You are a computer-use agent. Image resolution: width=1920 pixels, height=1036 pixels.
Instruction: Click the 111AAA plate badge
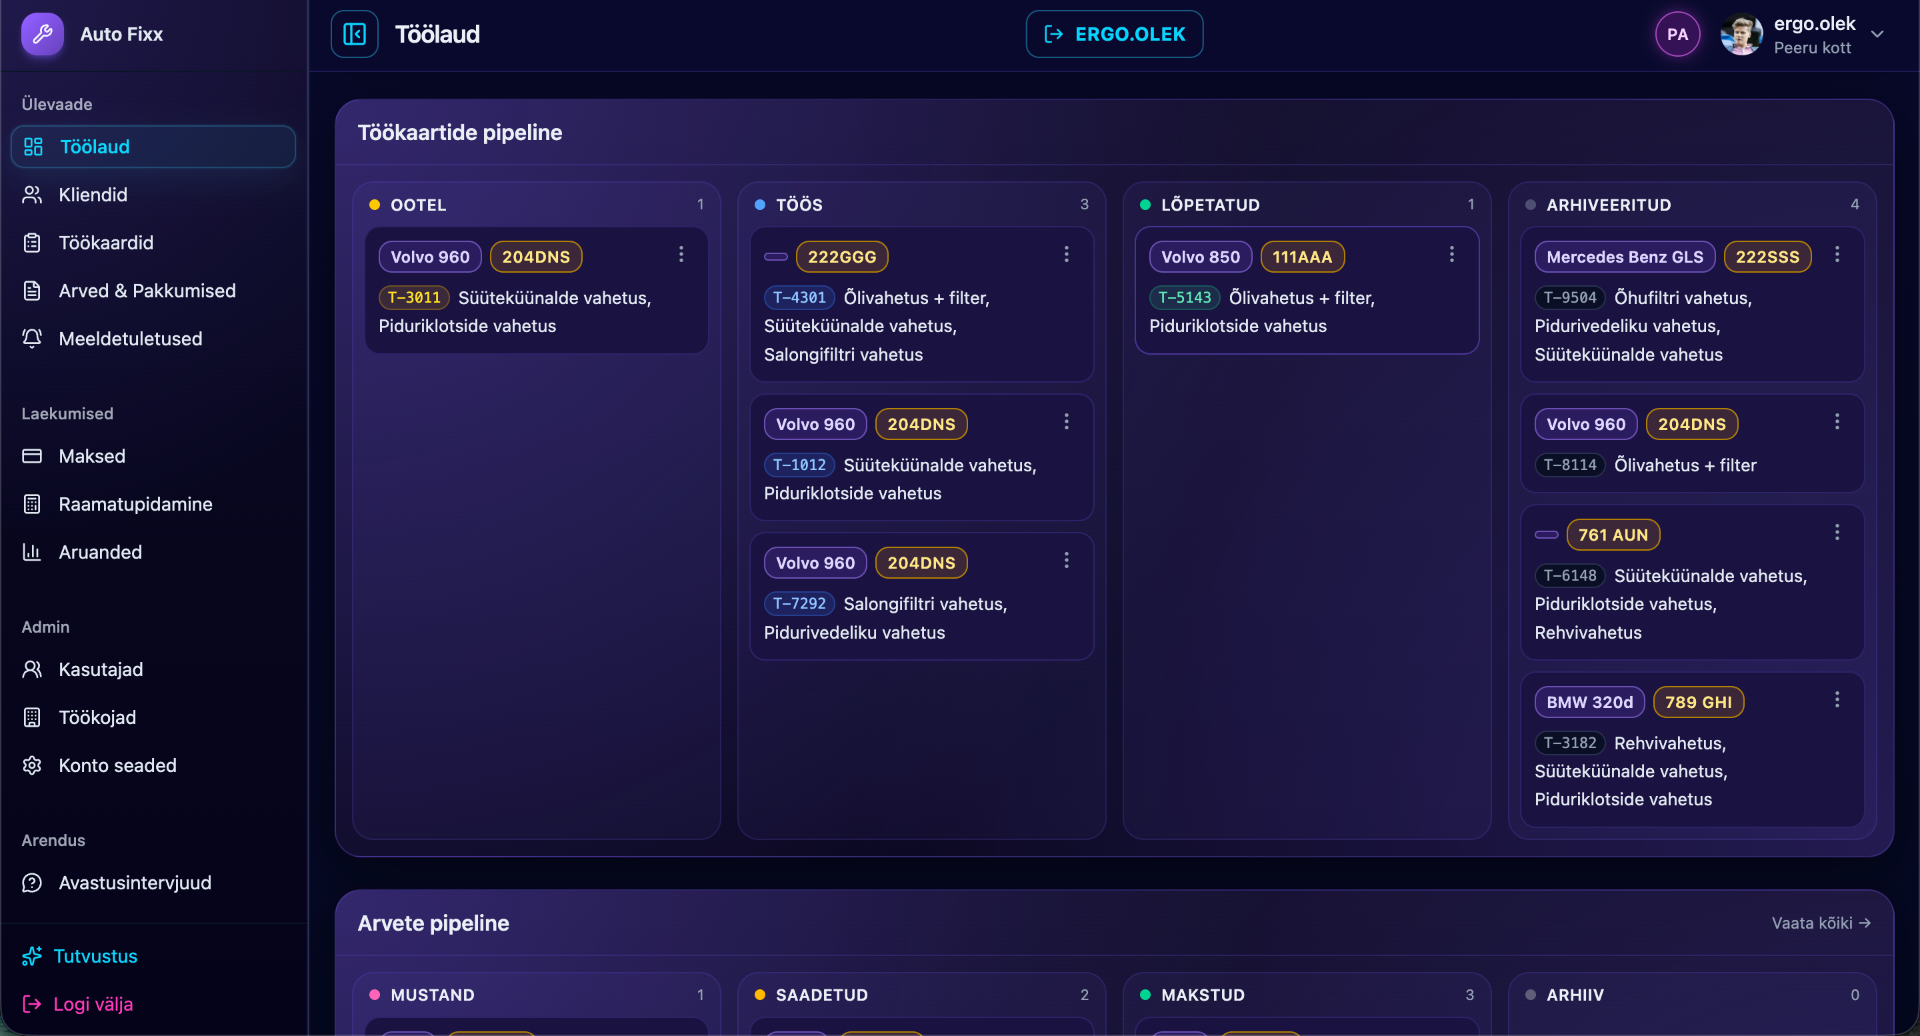click(x=1302, y=257)
